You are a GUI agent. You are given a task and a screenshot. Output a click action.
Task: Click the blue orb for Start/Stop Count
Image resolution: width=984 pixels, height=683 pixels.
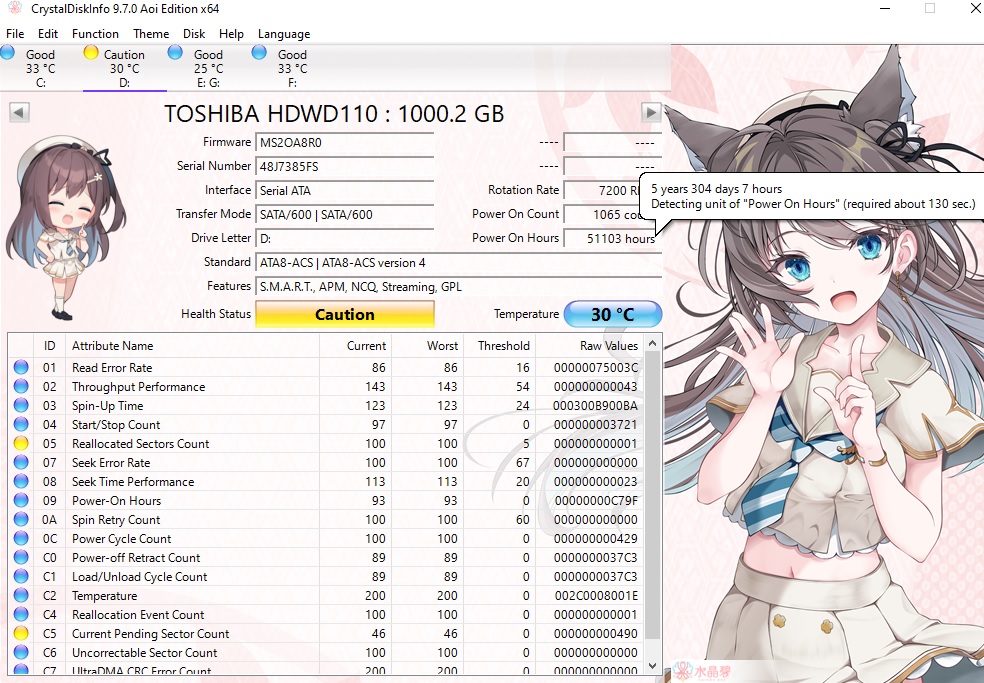[x=21, y=424]
